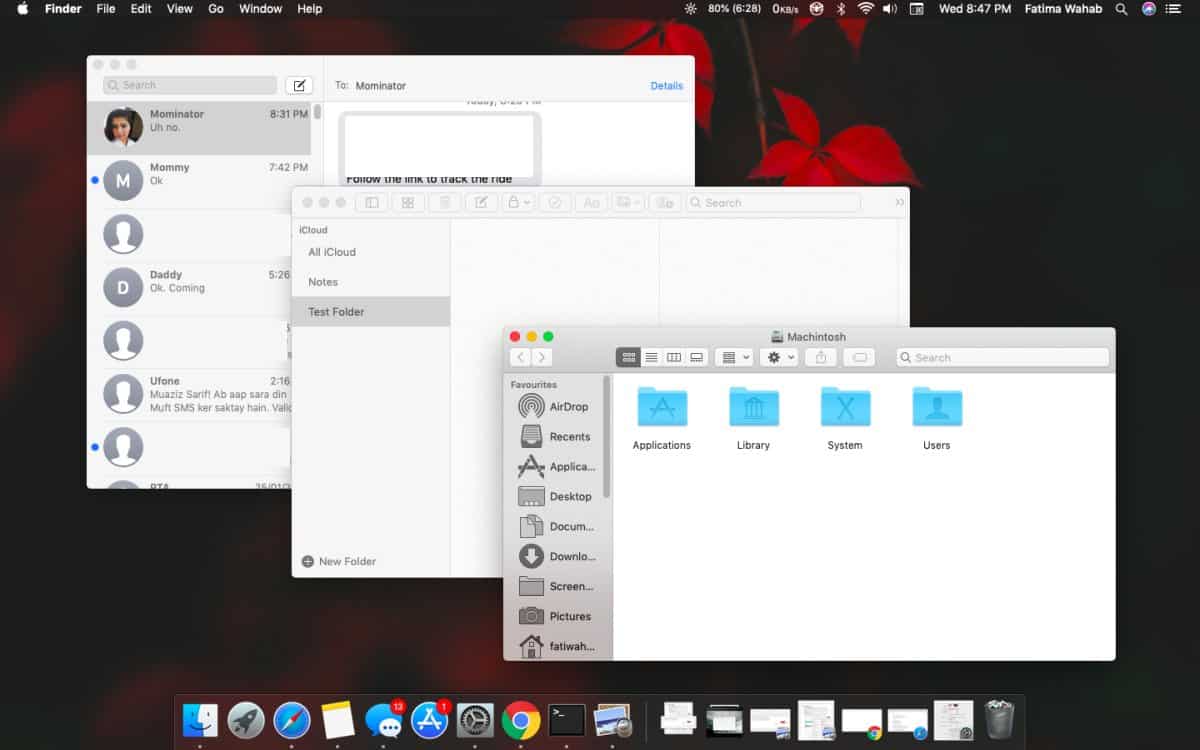Open the media dropdown in Notes toolbar
Image resolution: width=1200 pixels, height=750 pixels.
(x=628, y=203)
